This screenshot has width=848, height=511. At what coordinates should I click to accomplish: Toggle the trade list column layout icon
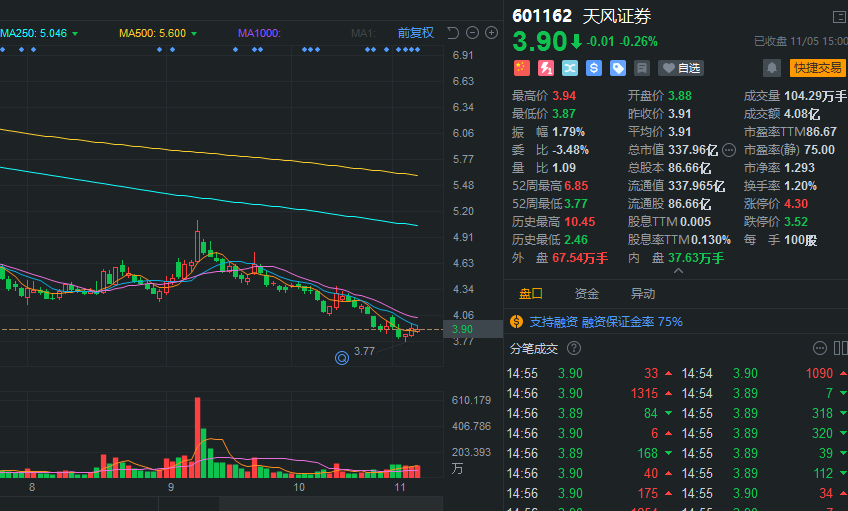pos(840,348)
